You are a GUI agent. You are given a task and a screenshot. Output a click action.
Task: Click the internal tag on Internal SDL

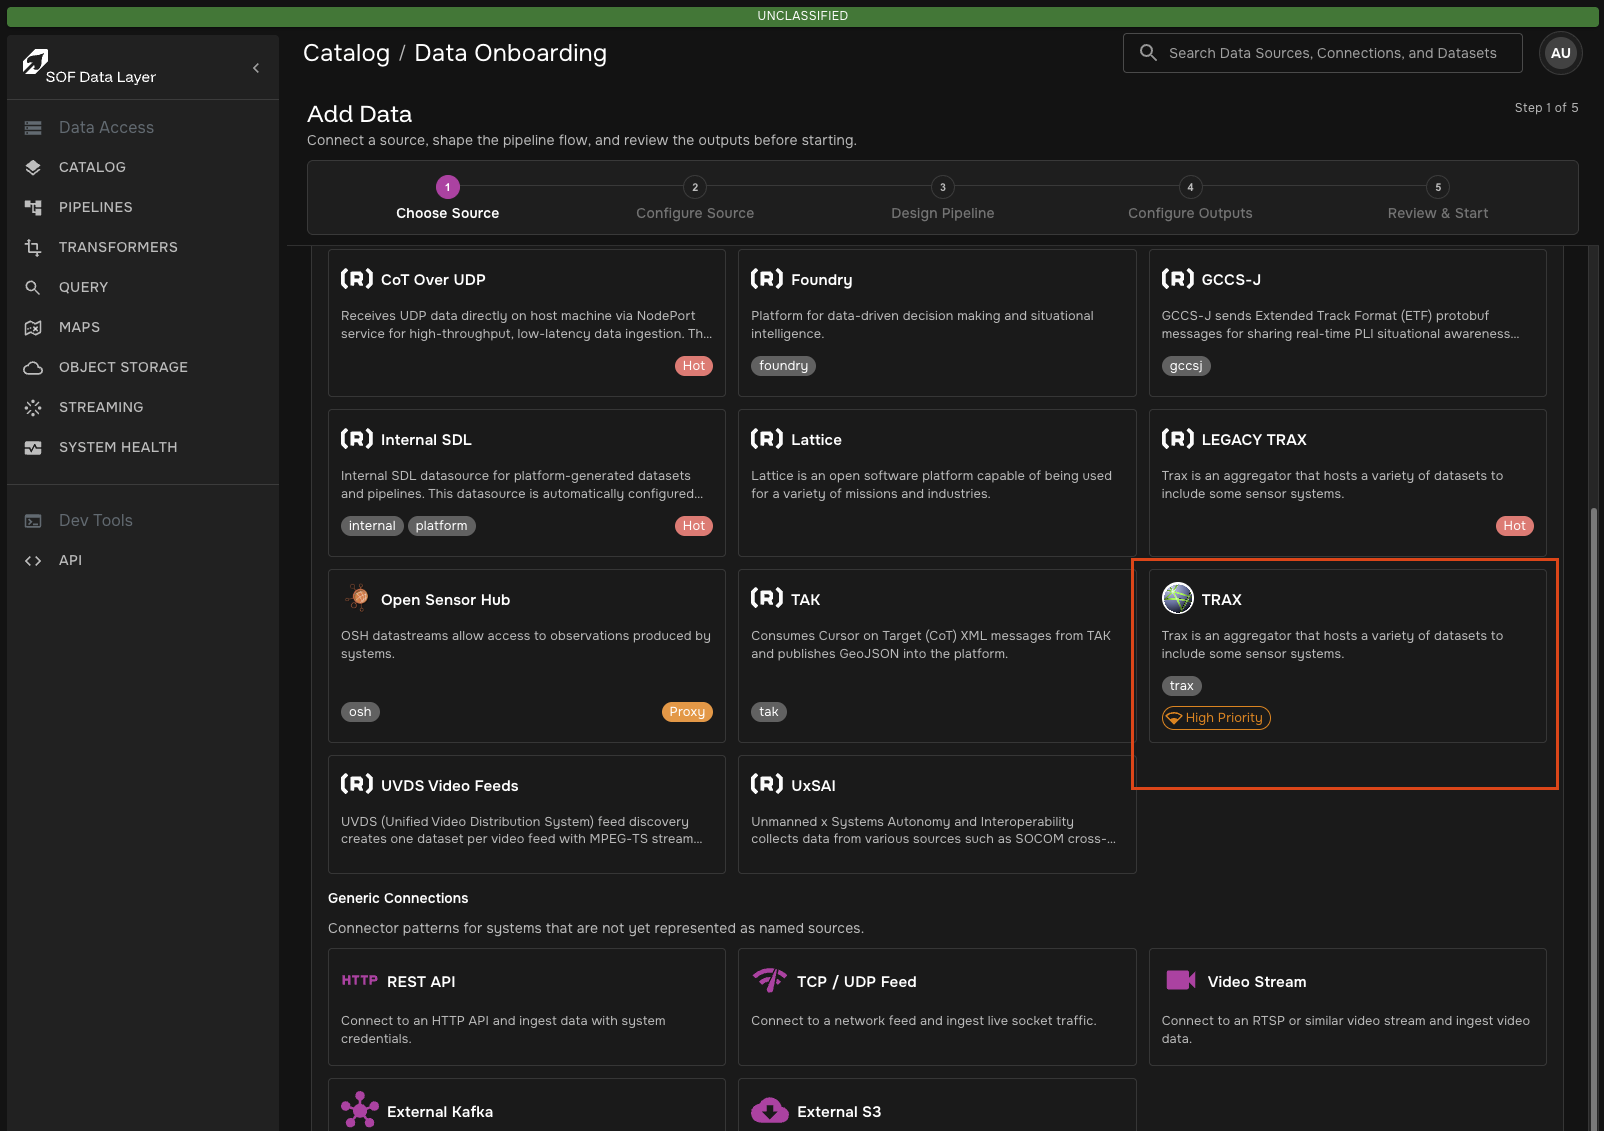click(x=372, y=526)
